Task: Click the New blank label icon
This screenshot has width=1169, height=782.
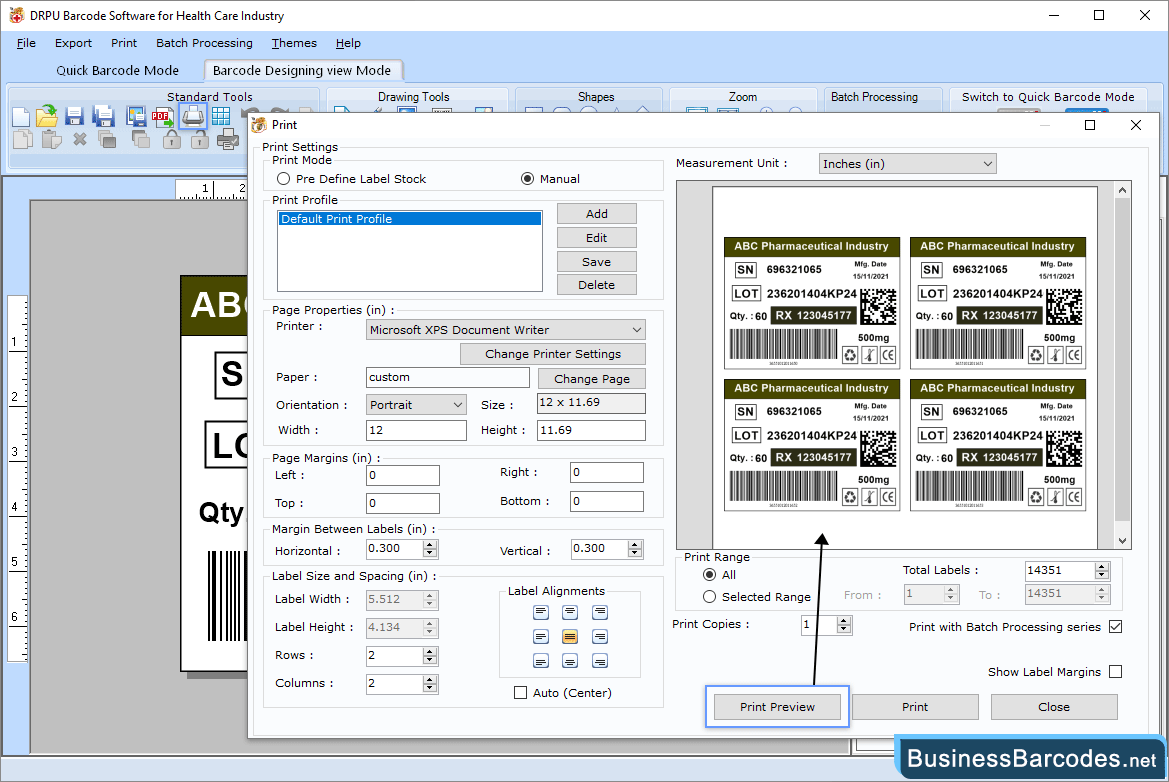Action: click(22, 117)
